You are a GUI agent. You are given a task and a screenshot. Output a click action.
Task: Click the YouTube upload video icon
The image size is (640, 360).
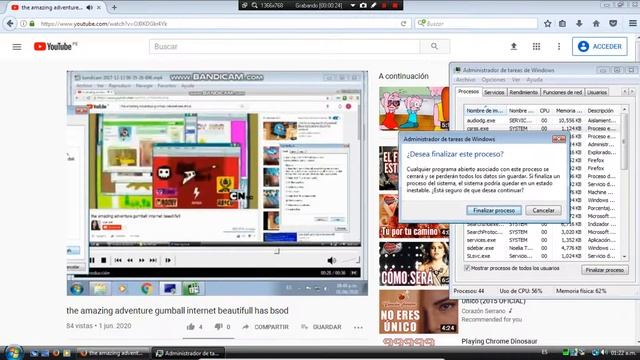(513, 47)
